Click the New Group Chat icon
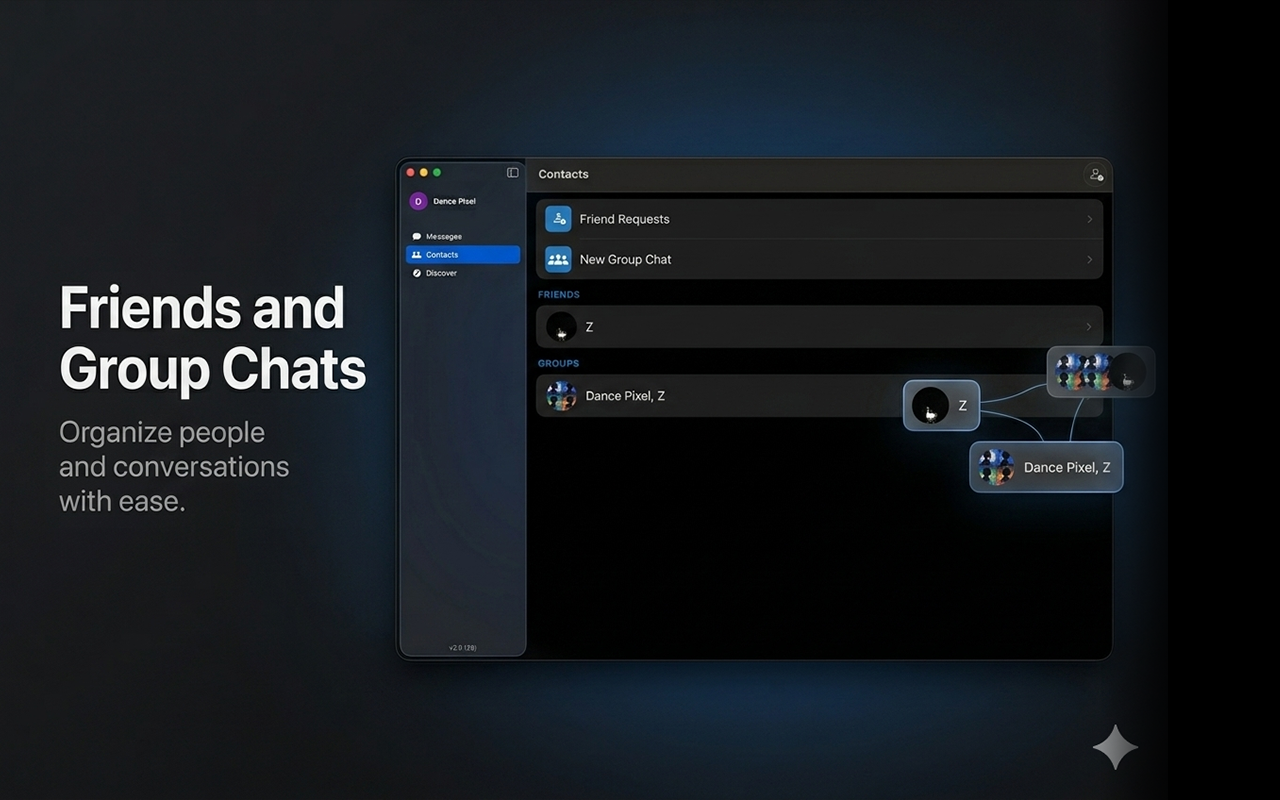Screen dimensions: 1280x800 [x=558, y=259]
